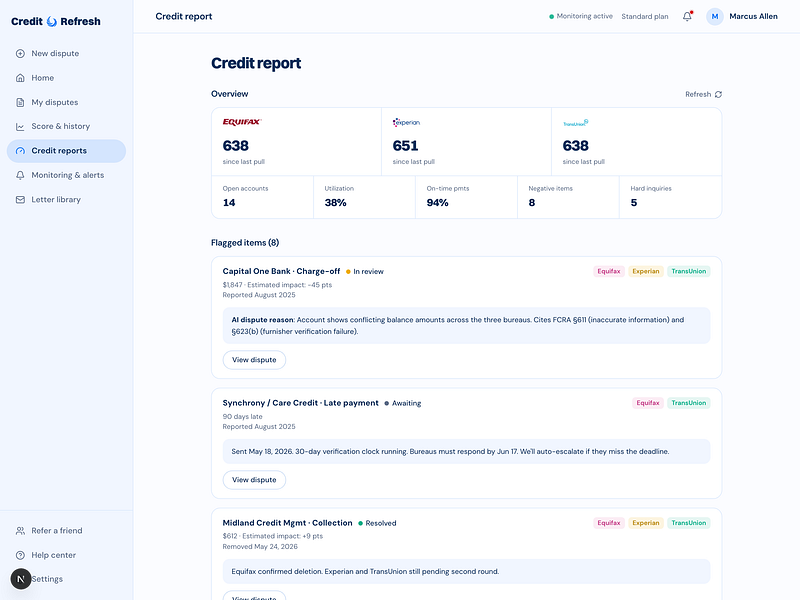The image size is (800, 600).
Task: Click the Standard plan label
Action: (645, 16)
